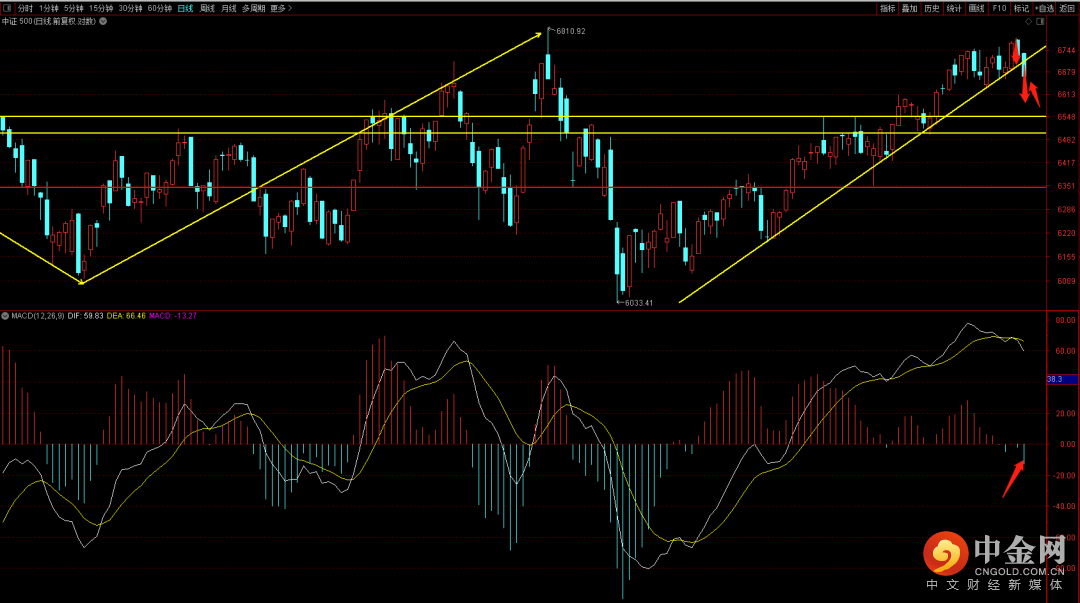1080x603 pixels.
Task: Click the 6351 price axis label
Action: (x=1066, y=186)
